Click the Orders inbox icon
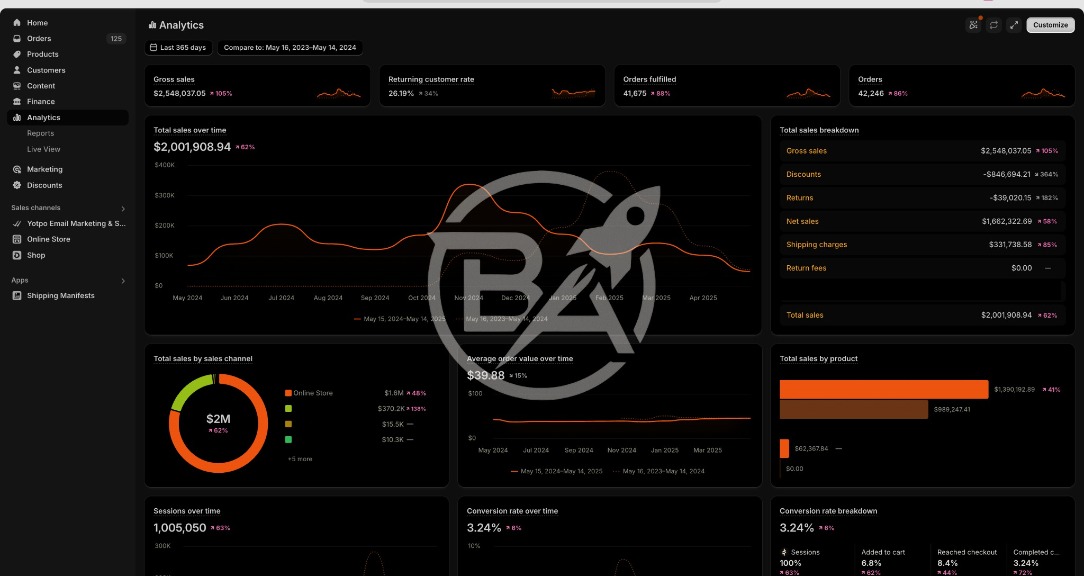 tap(17, 39)
